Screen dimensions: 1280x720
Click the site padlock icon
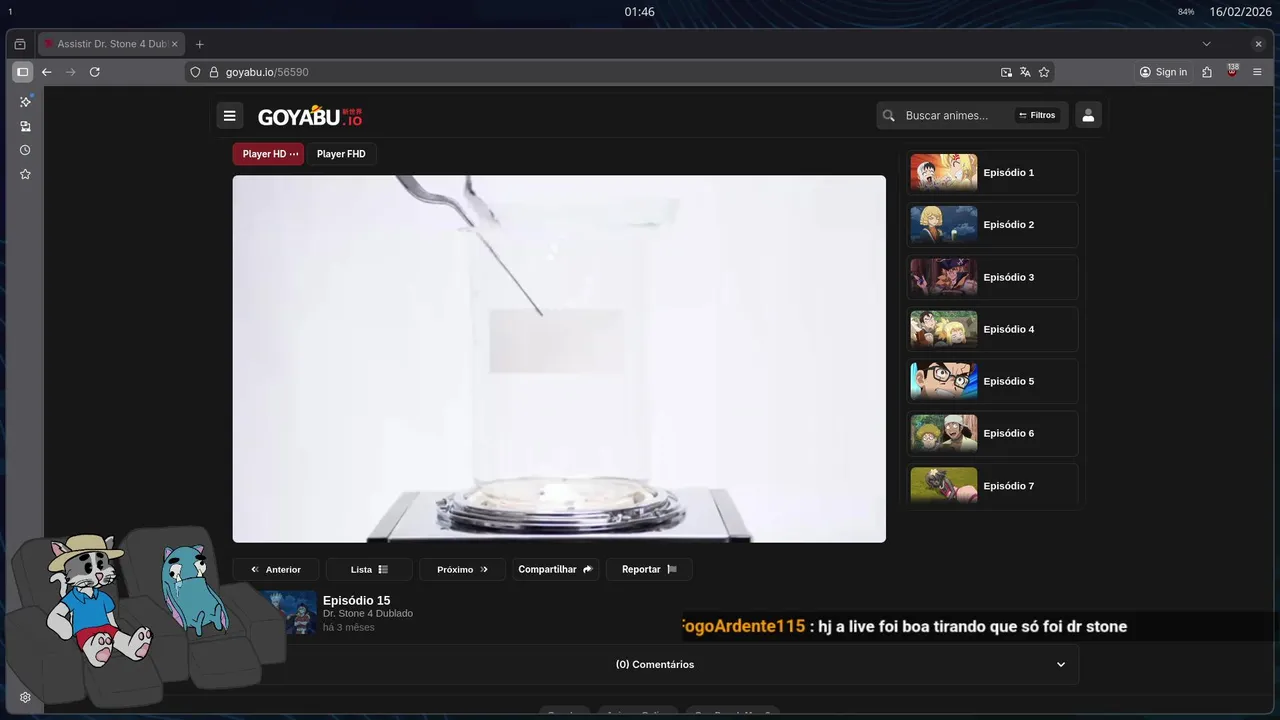(x=213, y=72)
